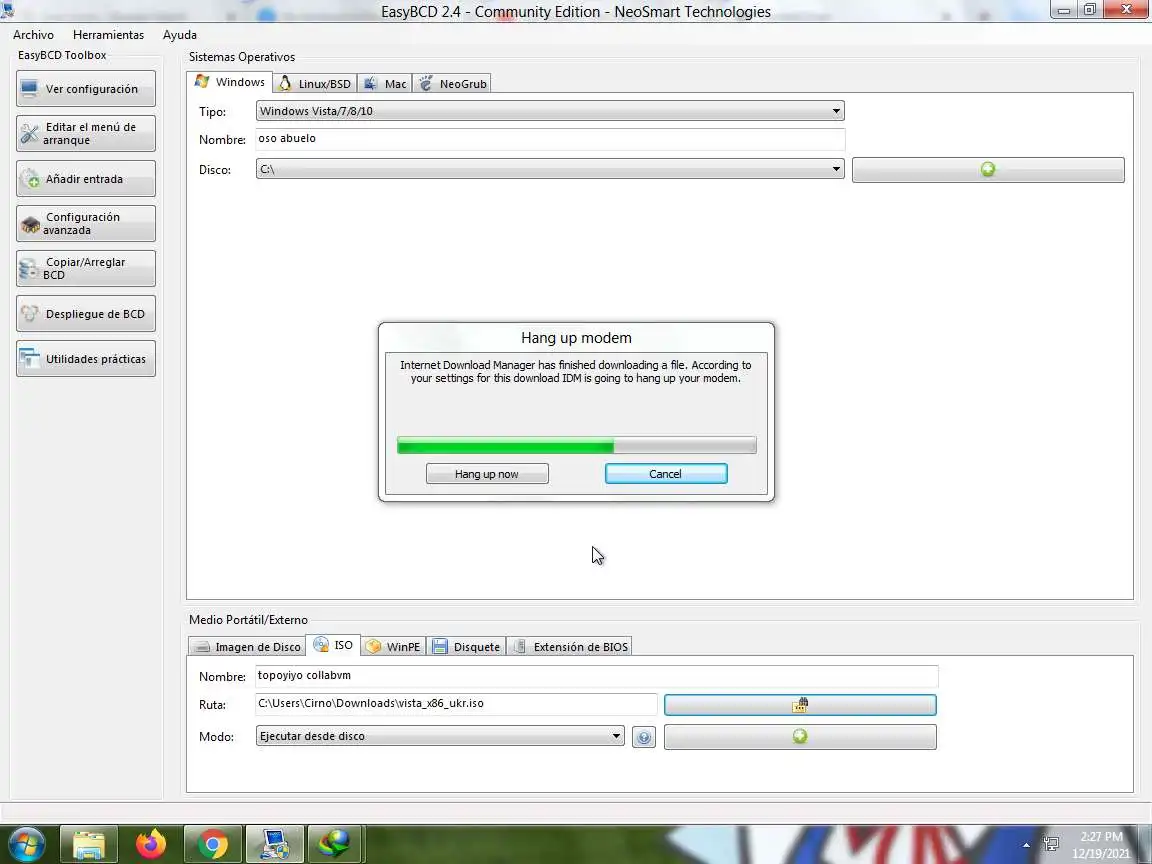Open the Ayuda menu

pyautogui.click(x=179, y=35)
